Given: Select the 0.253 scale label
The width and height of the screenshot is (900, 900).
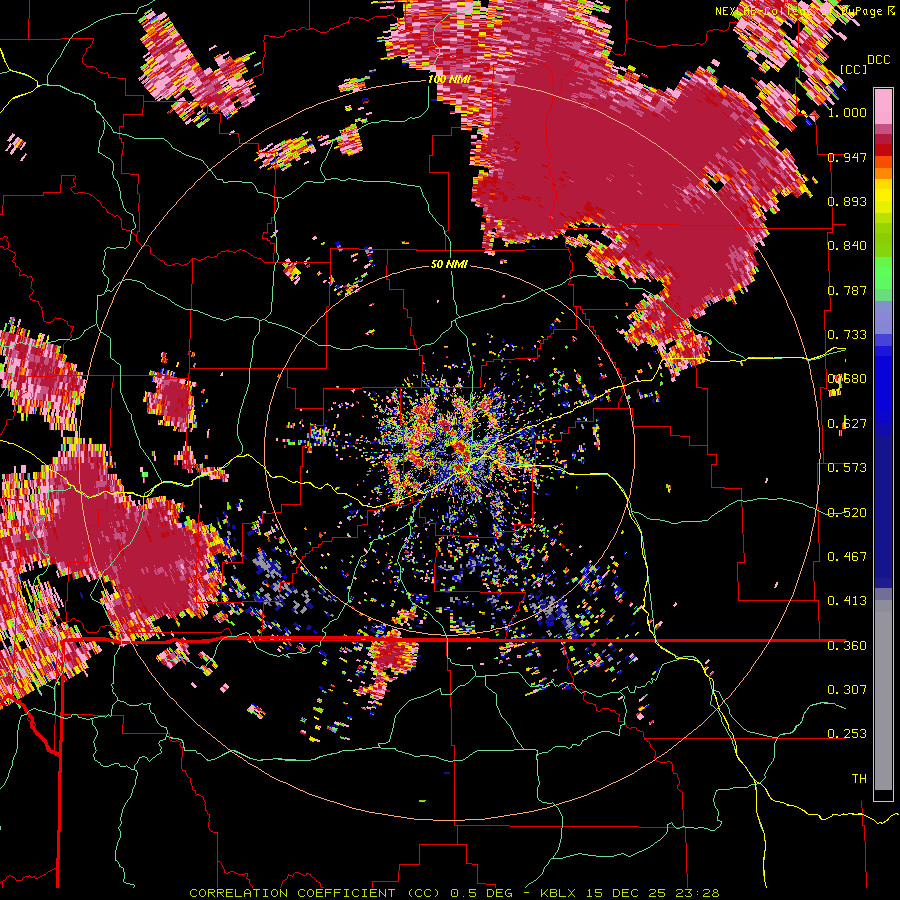Looking at the screenshot, I should coord(847,734).
